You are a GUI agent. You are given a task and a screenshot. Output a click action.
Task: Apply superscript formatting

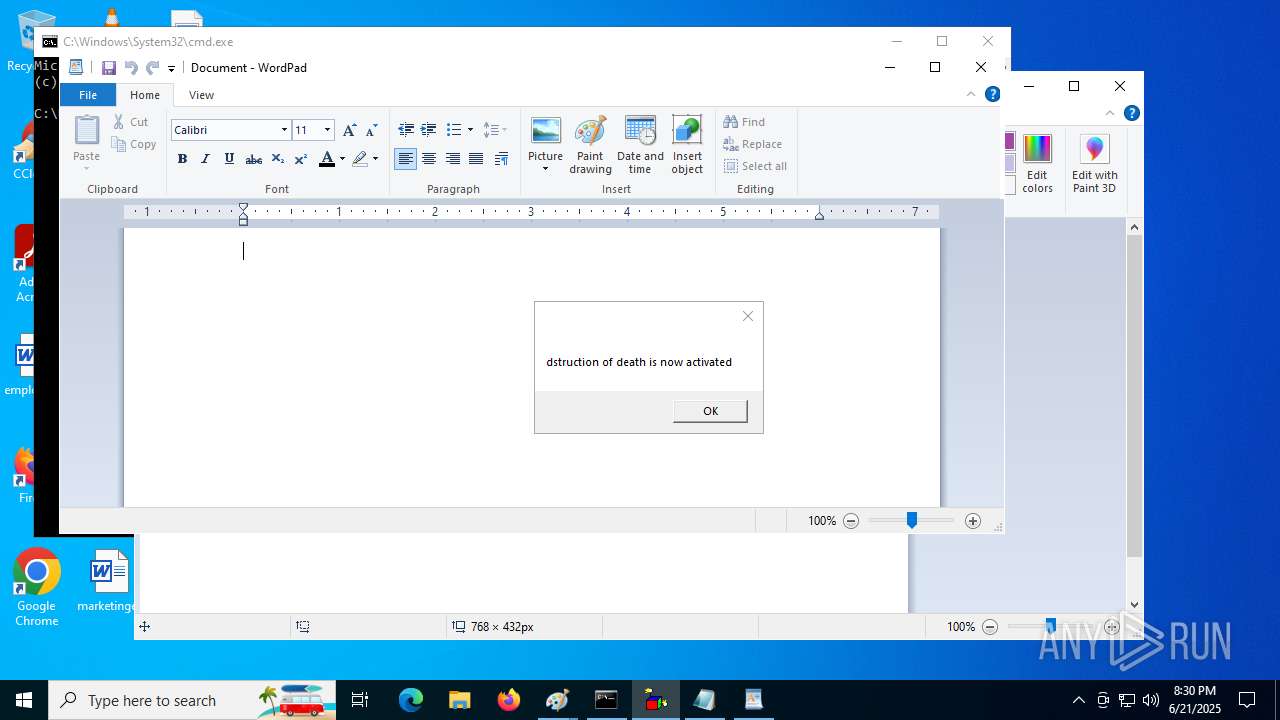(301, 159)
